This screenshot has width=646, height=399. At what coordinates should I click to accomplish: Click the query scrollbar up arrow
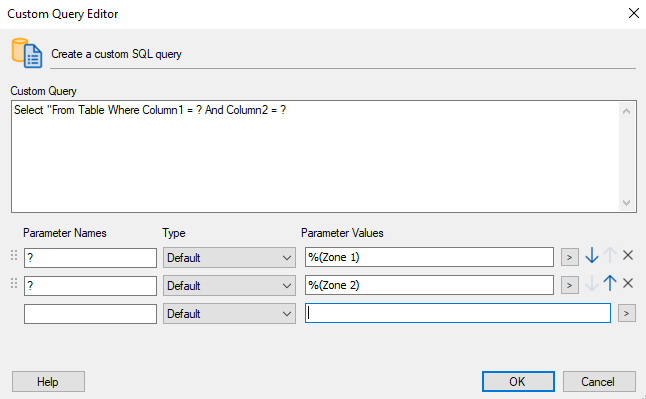(x=627, y=111)
